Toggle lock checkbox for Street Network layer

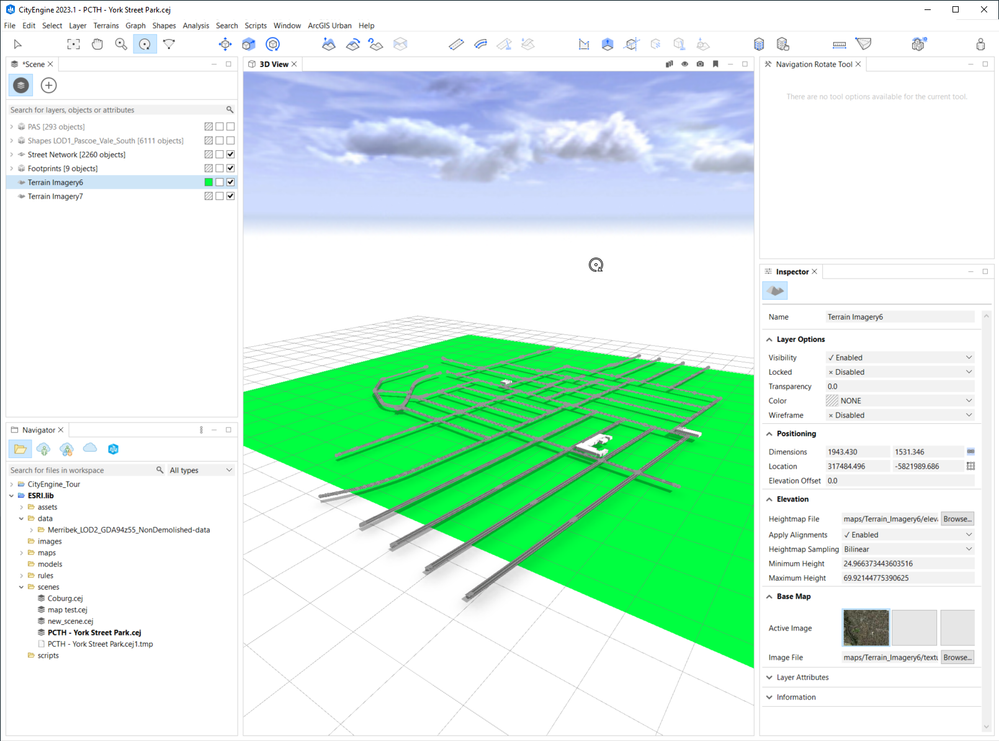(219, 154)
